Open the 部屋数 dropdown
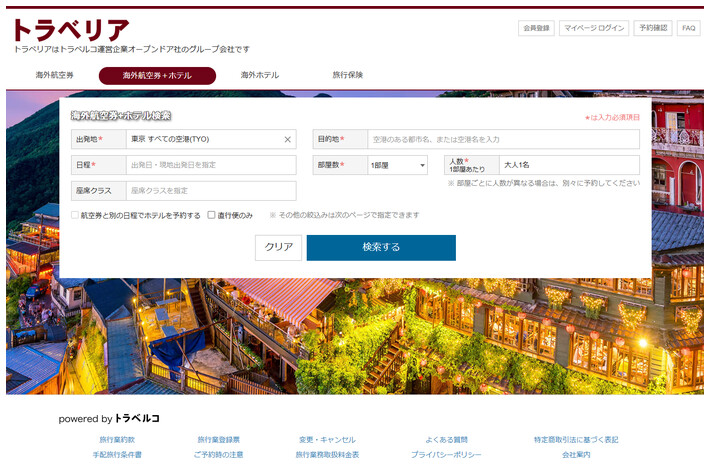This screenshot has width=710, height=476. (397, 165)
